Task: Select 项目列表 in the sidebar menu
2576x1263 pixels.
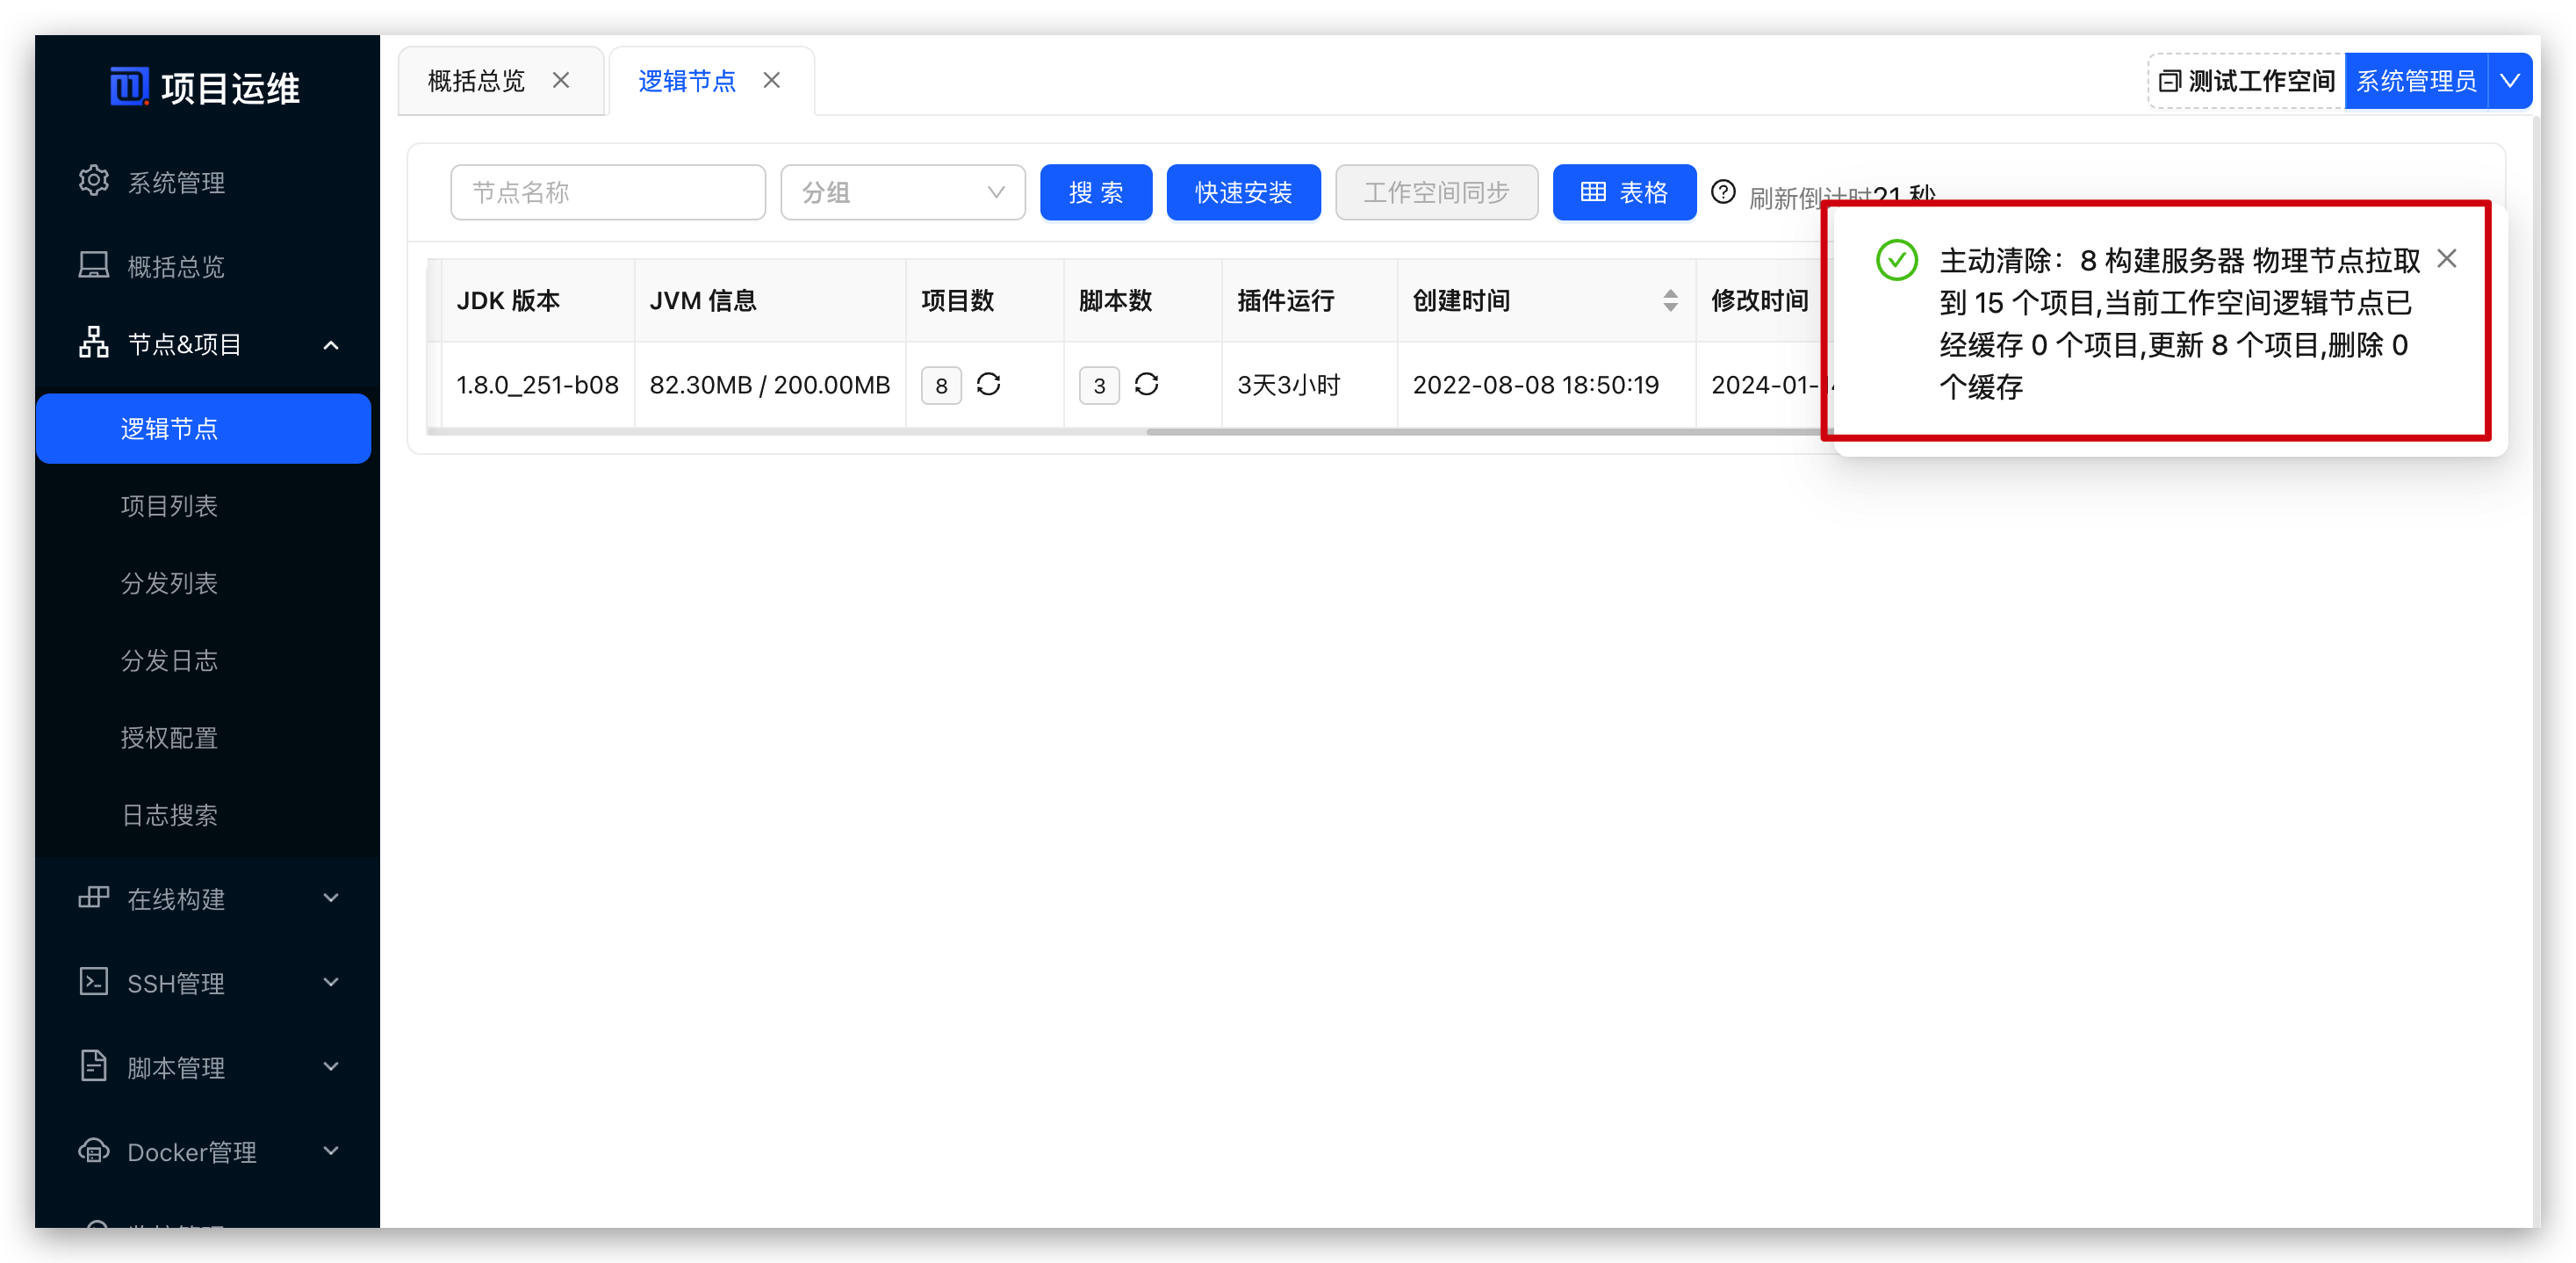Action: (x=170, y=505)
